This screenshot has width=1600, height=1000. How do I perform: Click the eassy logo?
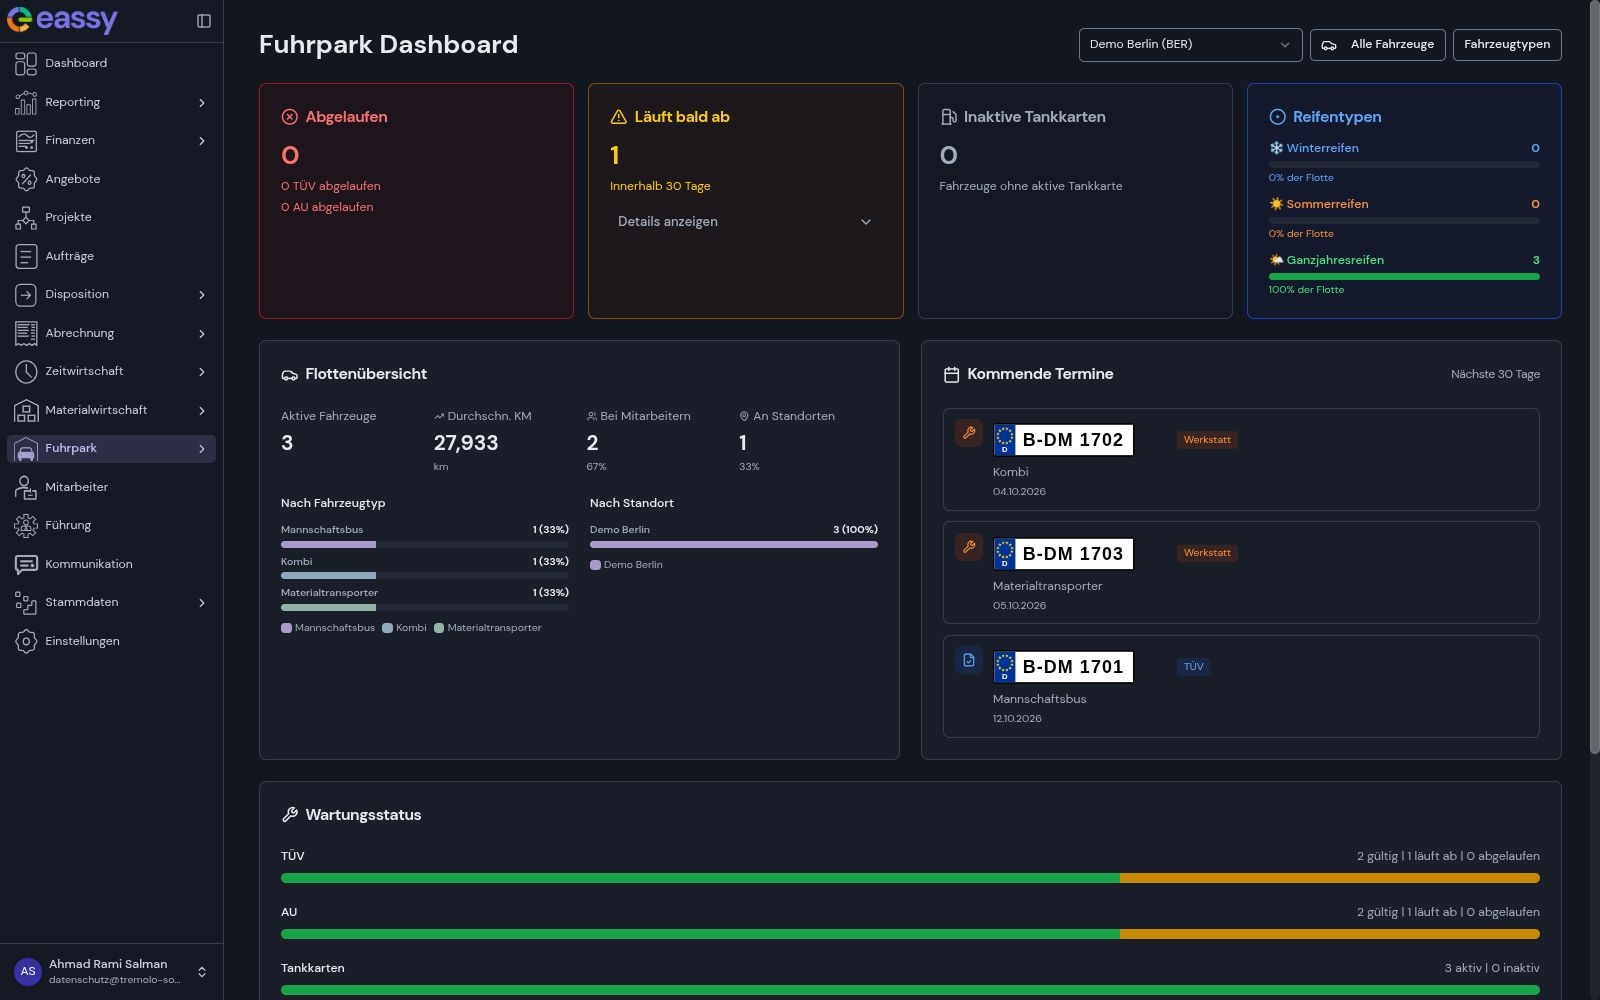[62, 20]
